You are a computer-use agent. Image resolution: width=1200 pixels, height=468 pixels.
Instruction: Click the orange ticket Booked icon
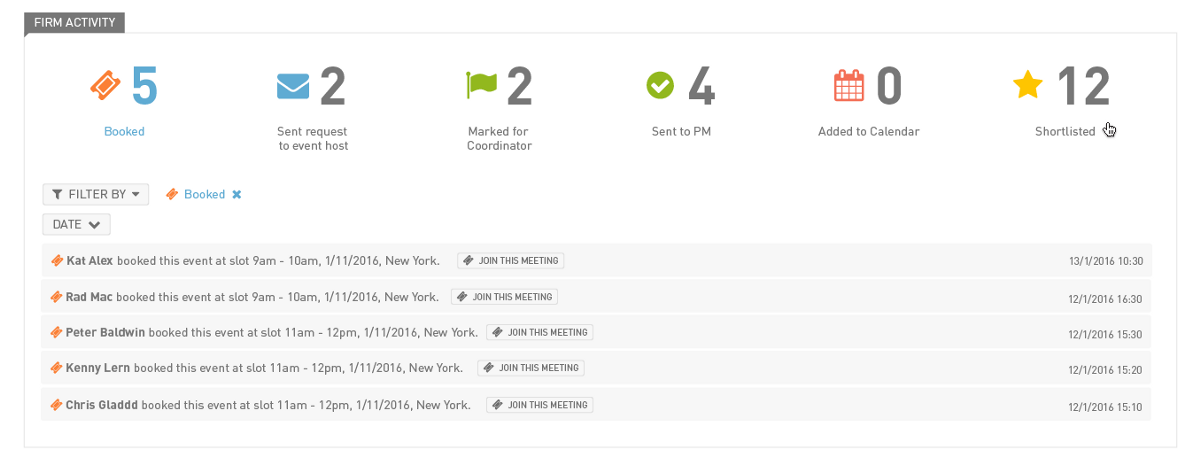[105, 87]
